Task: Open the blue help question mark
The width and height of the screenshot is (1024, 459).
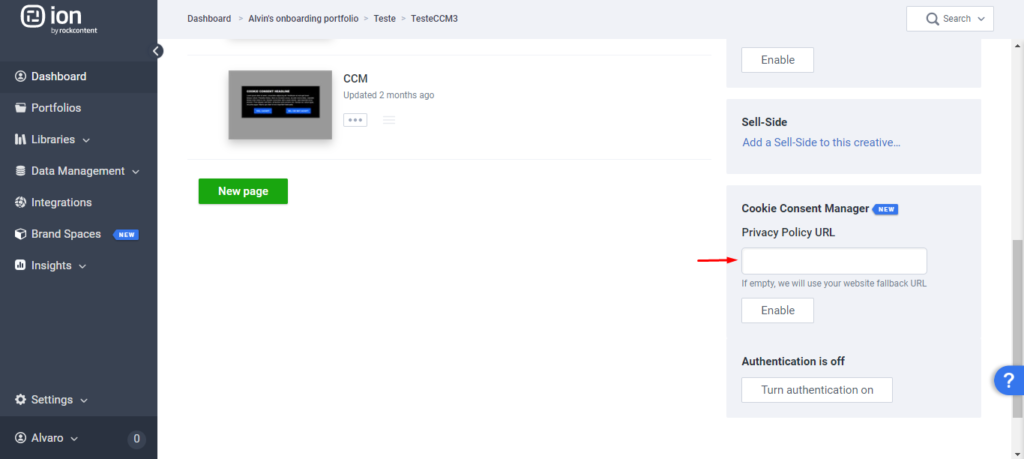Action: (x=1007, y=380)
